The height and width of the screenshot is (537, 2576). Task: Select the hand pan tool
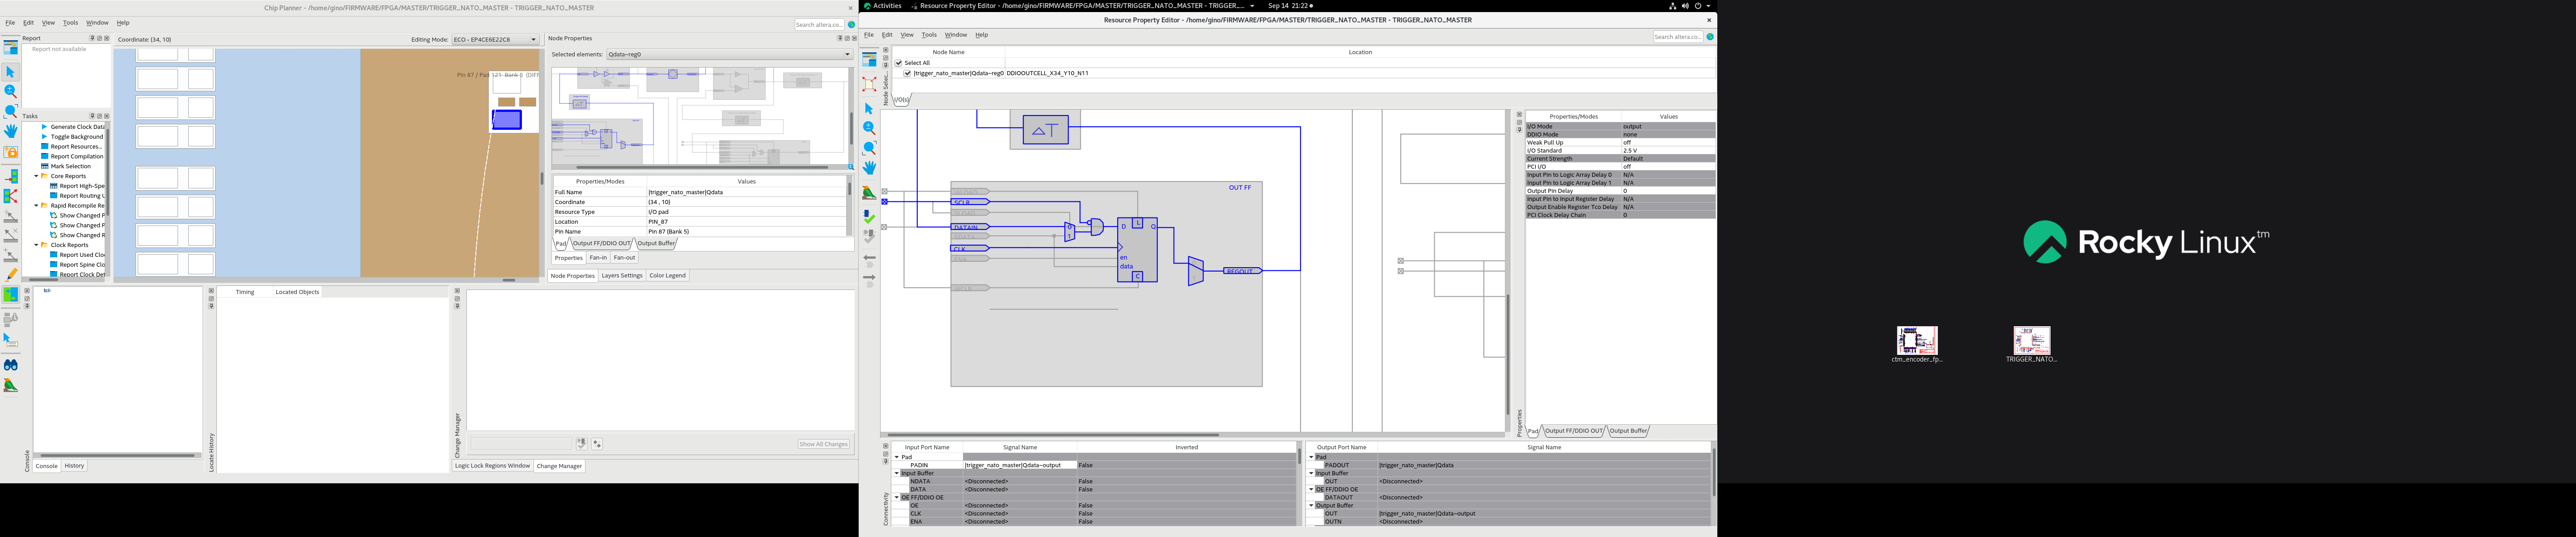click(x=10, y=131)
